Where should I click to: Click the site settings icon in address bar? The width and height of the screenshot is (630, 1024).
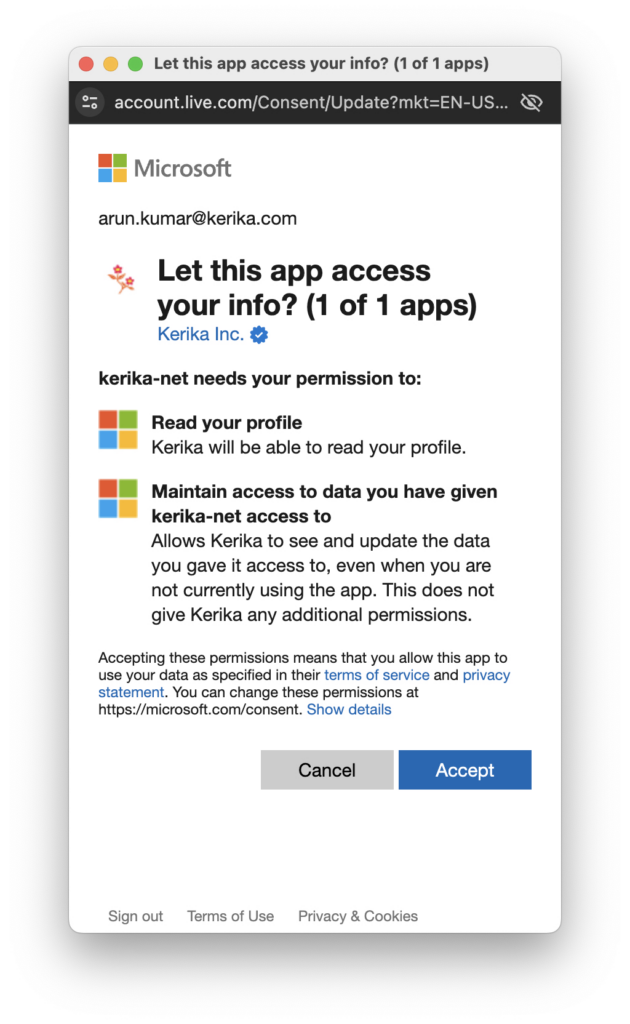click(90, 103)
